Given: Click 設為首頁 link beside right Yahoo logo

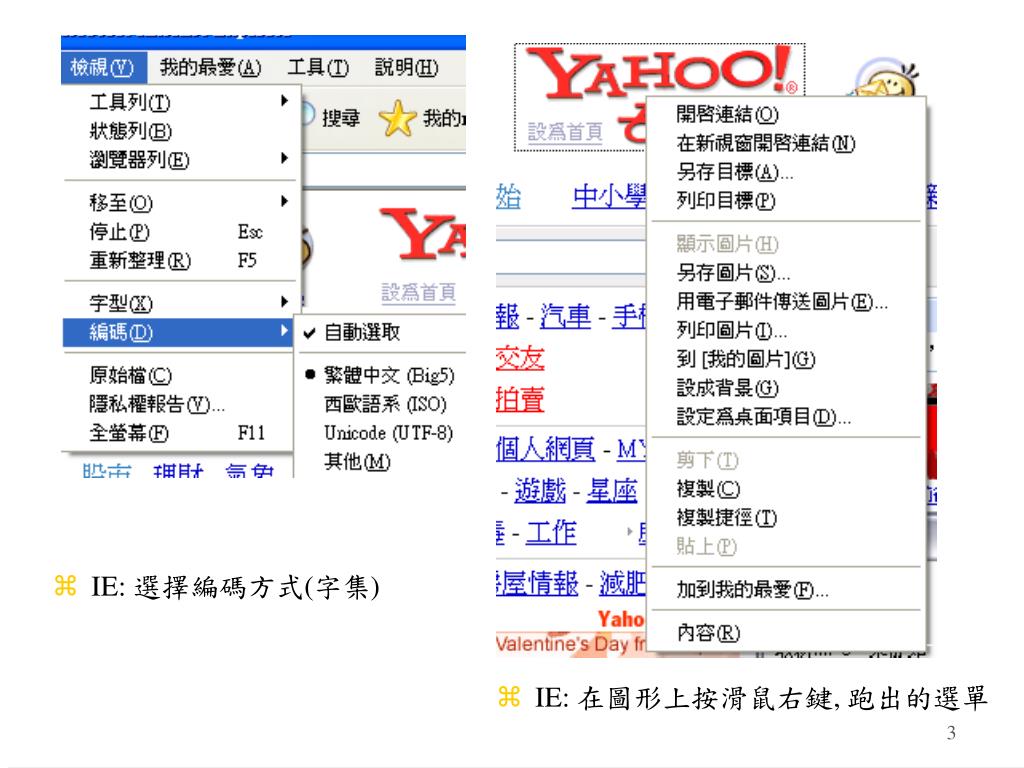Looking at the screenshot, I should click(x=565, y=131).
